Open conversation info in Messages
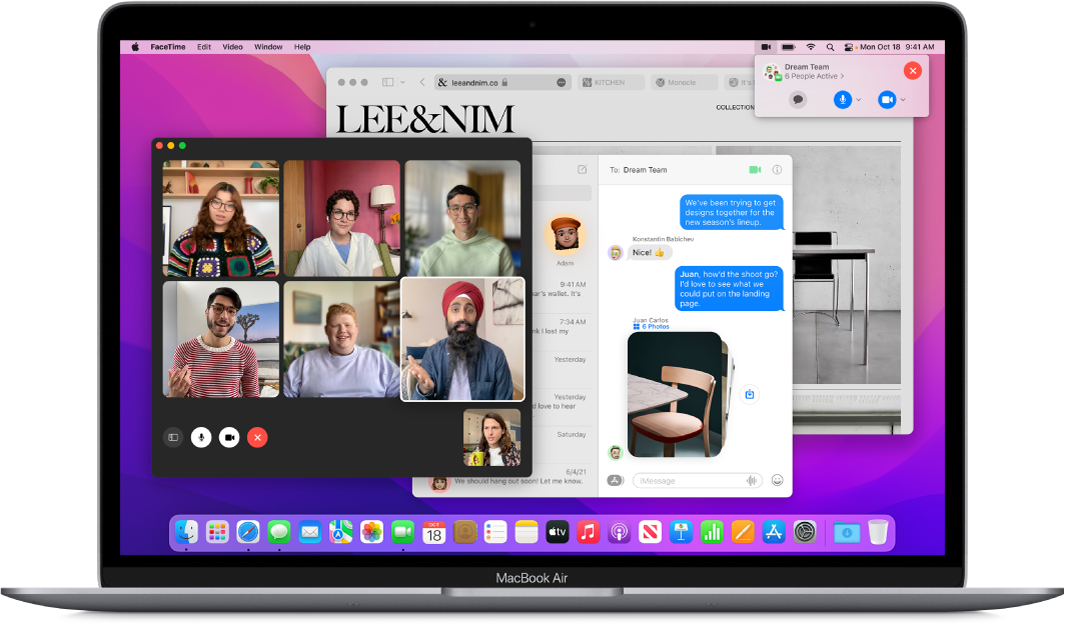This screenshot has width=1068, height=626. (x=777, y=170)
